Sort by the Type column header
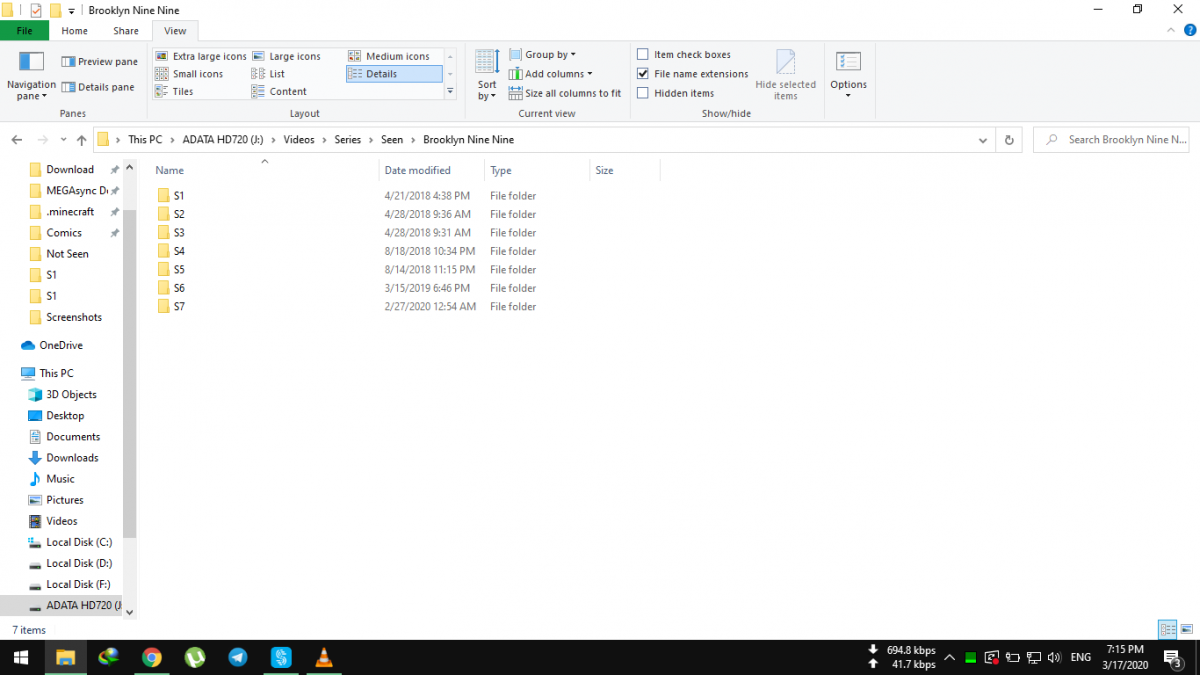The height and width of the screenshot is (675, 1200). click(537, 170)
